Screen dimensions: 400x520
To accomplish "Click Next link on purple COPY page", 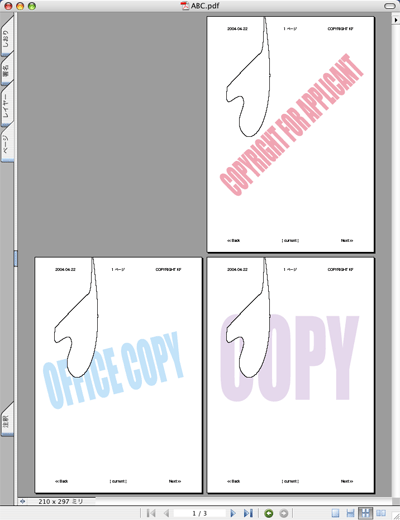I will [347, 481].
